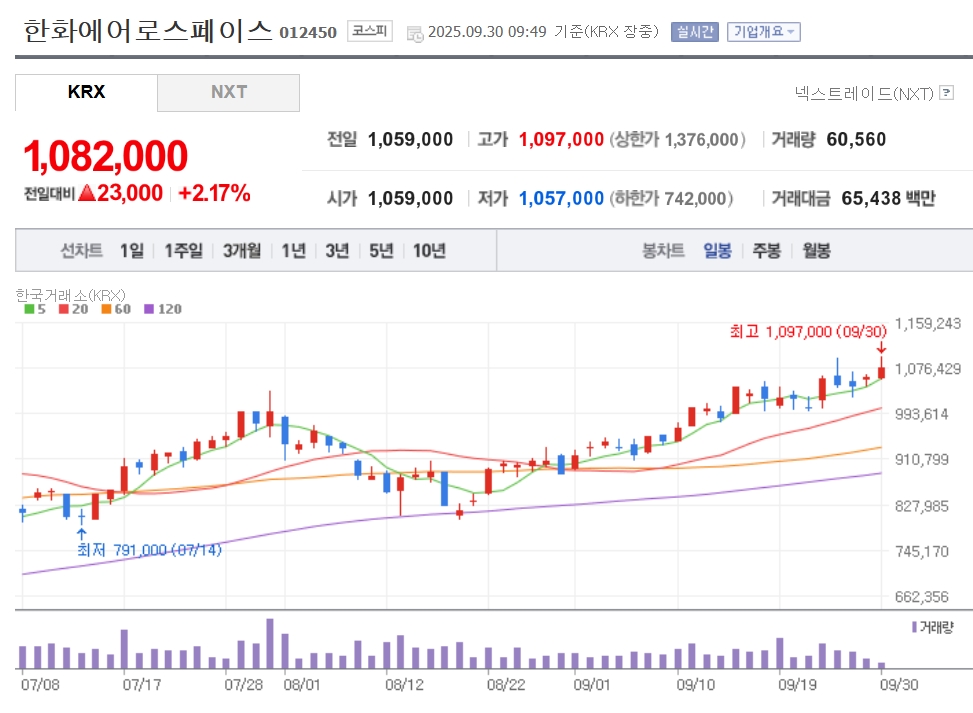Image resolution: width=973 pixels, height=713 pixels.
Task: Select the 5년 line chart period
Action: pyautogui.click(x=382, y=251)
